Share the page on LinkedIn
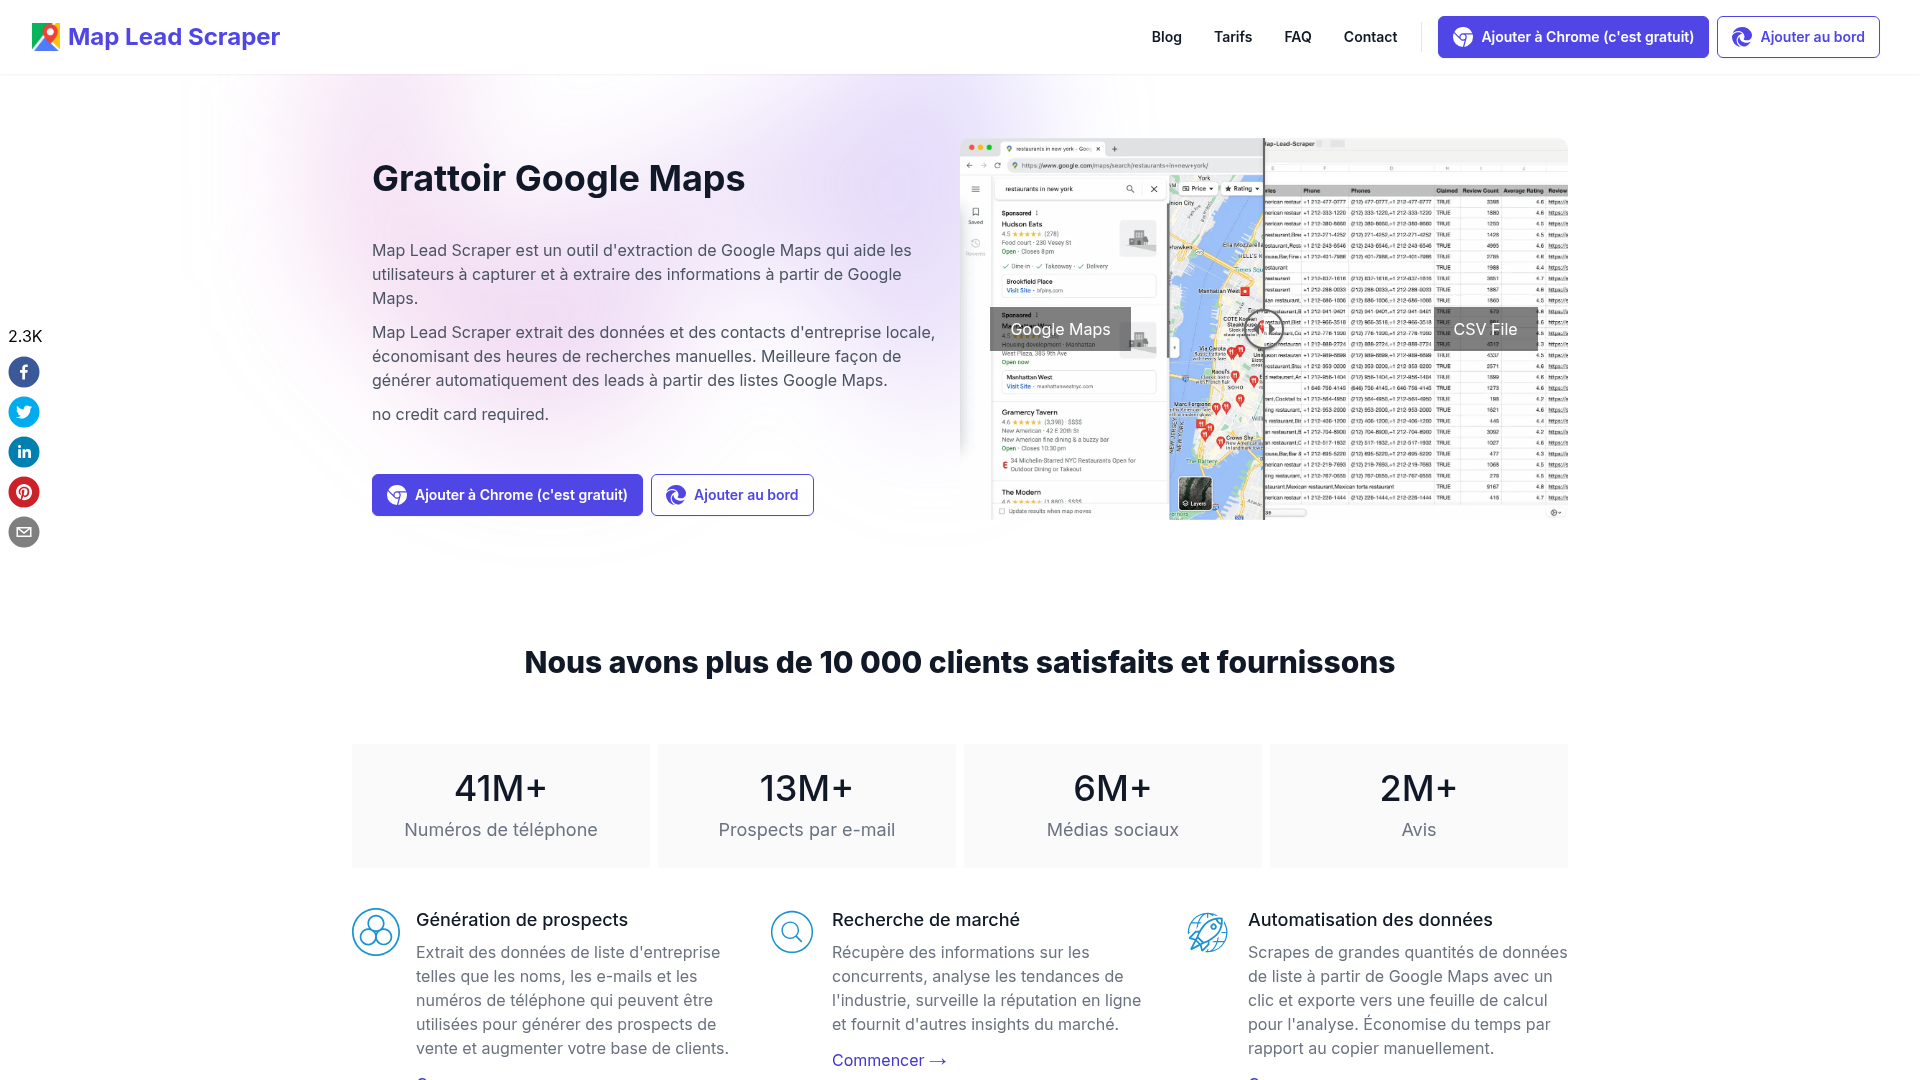 click(24, 452)
